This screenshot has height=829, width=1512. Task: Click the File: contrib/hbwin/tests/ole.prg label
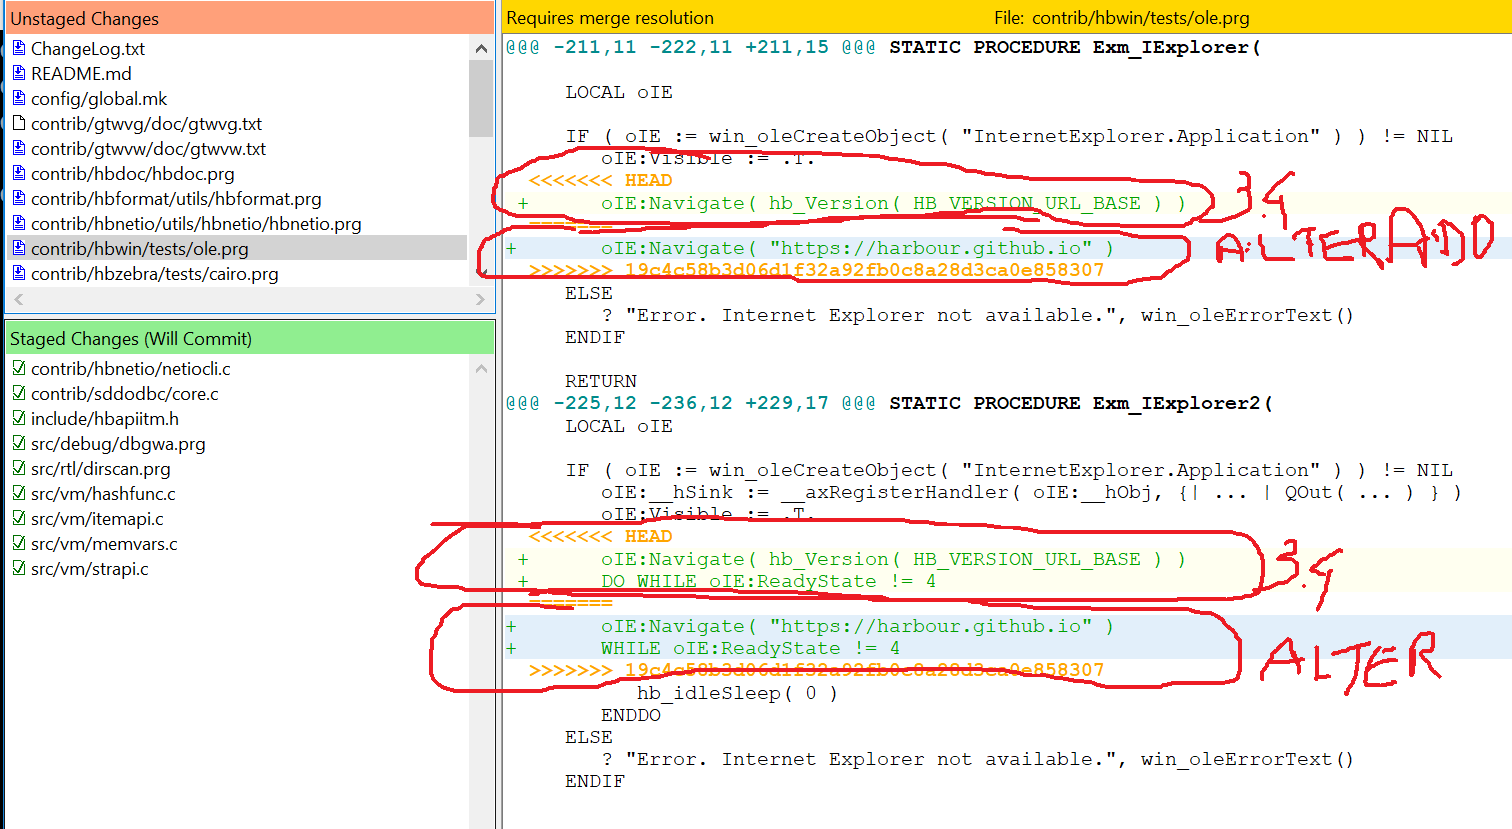tap(1121, 18)
